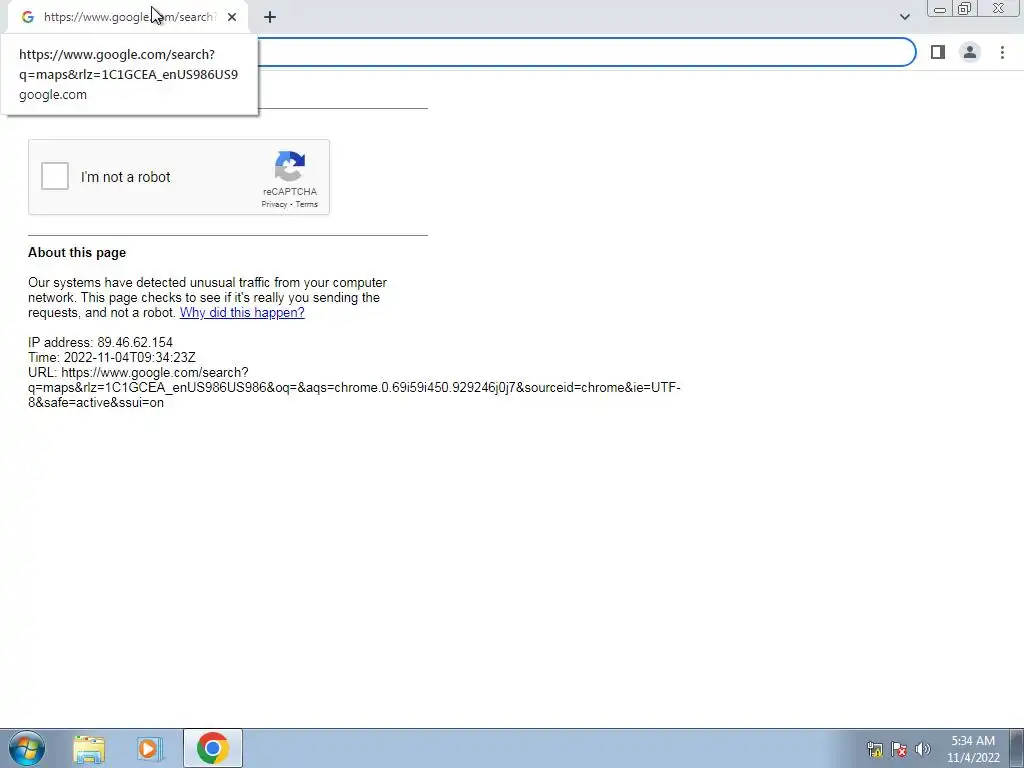Close the Google search tab
The image size is (1024, 768).
[232, 17]
